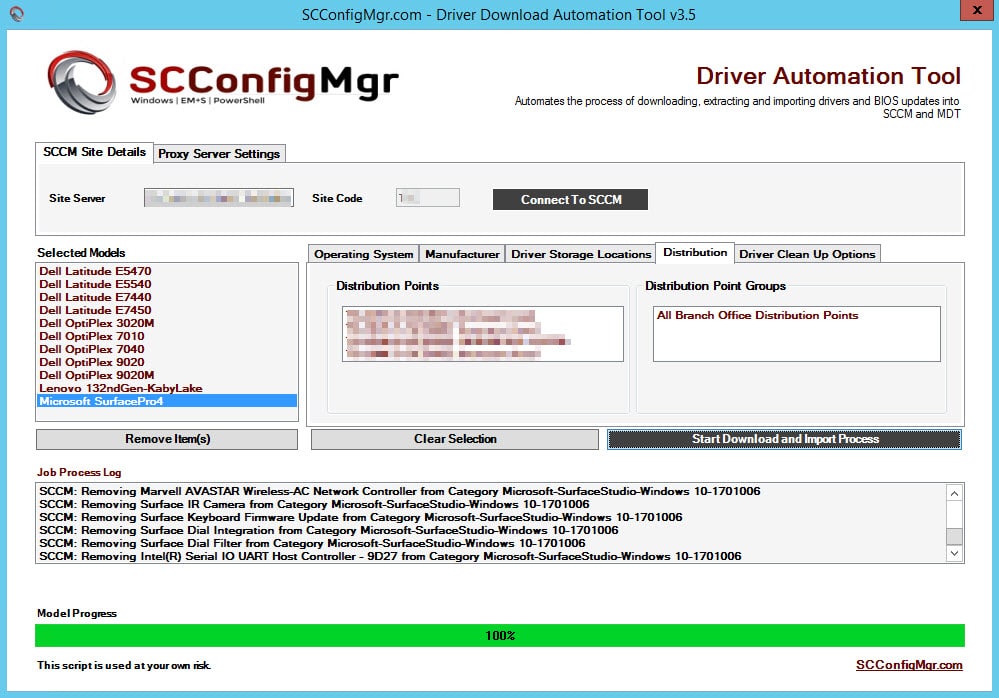The width and height of the screenshot is (999, 698).
Task: Select Dell OptiPlex 9020M entry
Action: pyautogui.click(x=166, y=375)
